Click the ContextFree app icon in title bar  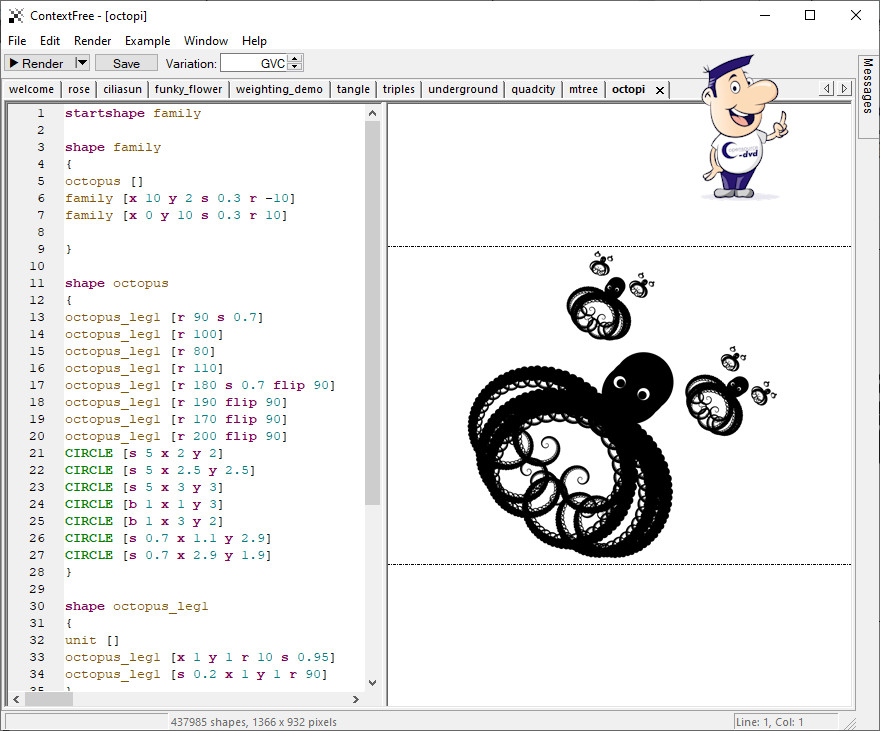(16, 15)
